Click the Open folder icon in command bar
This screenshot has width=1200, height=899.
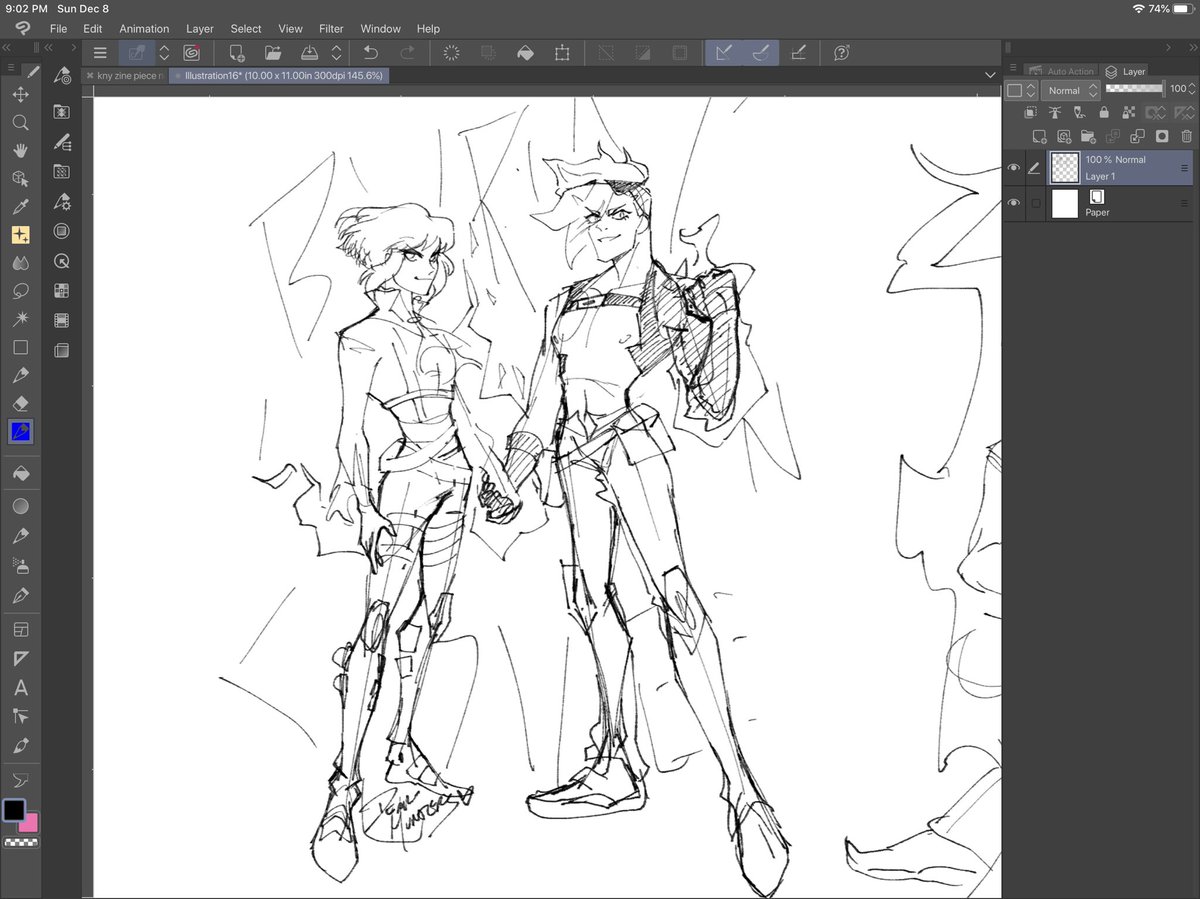point(272,53)
